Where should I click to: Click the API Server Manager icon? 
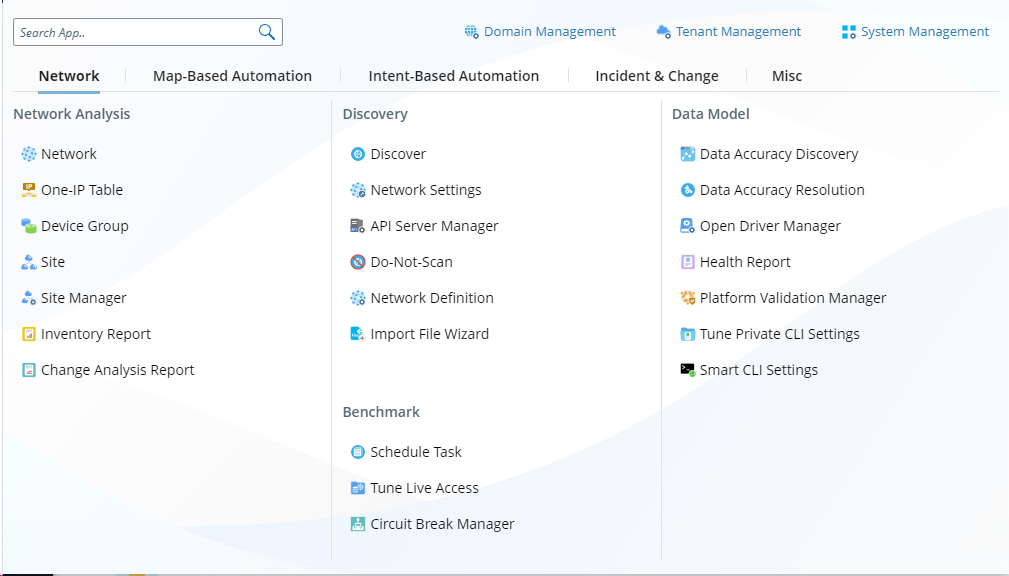pos(358,226)
